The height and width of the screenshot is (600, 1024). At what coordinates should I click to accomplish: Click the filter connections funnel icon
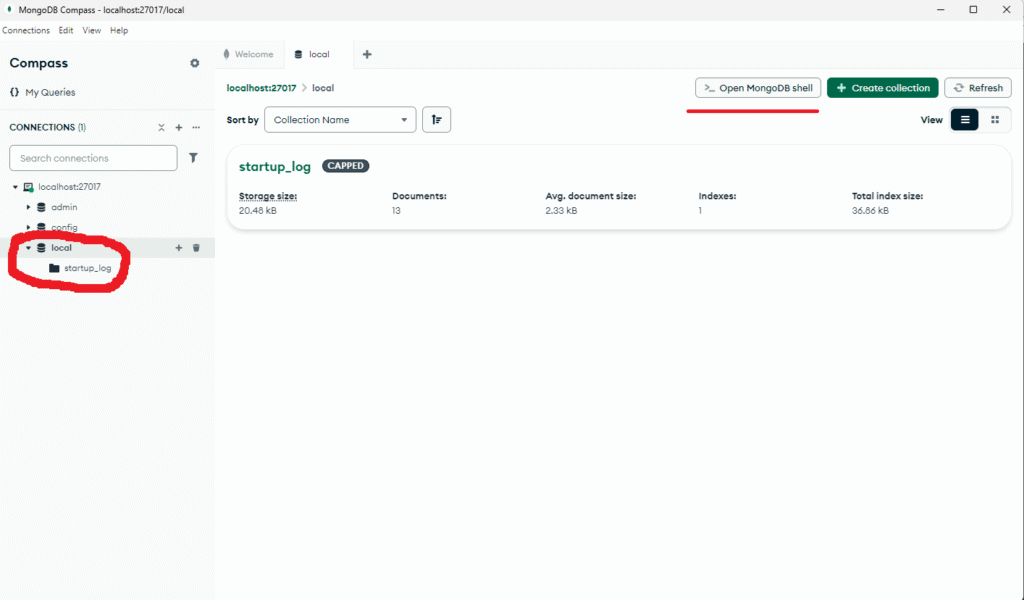[x=193, y=158]
